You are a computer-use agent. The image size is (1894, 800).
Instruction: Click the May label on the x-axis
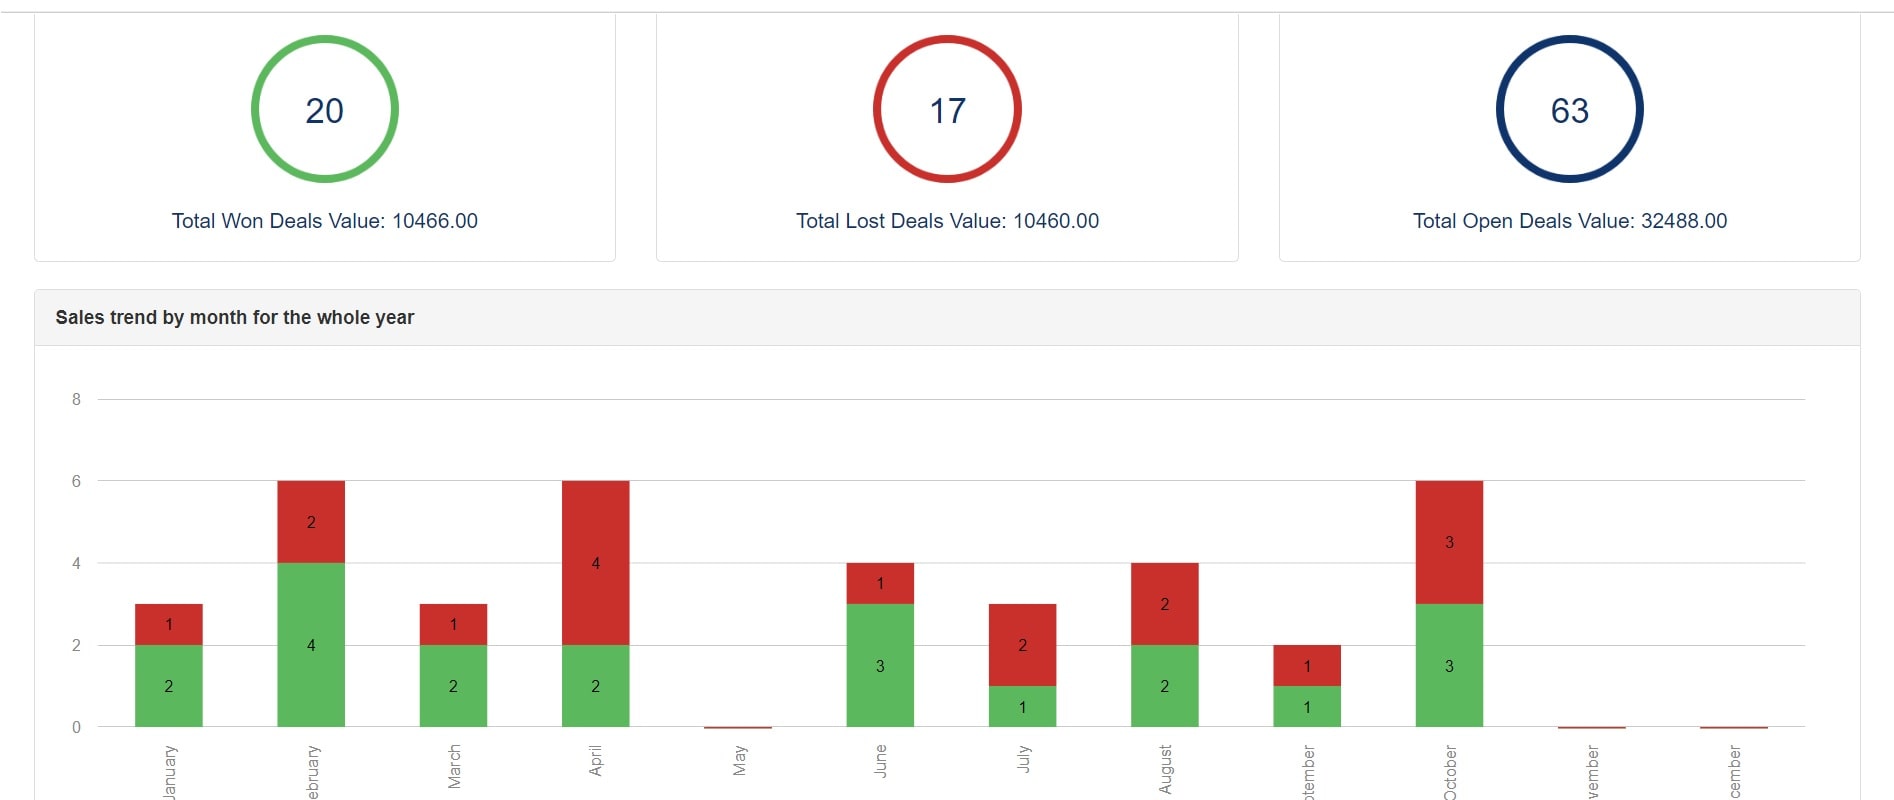coord(739,761)
